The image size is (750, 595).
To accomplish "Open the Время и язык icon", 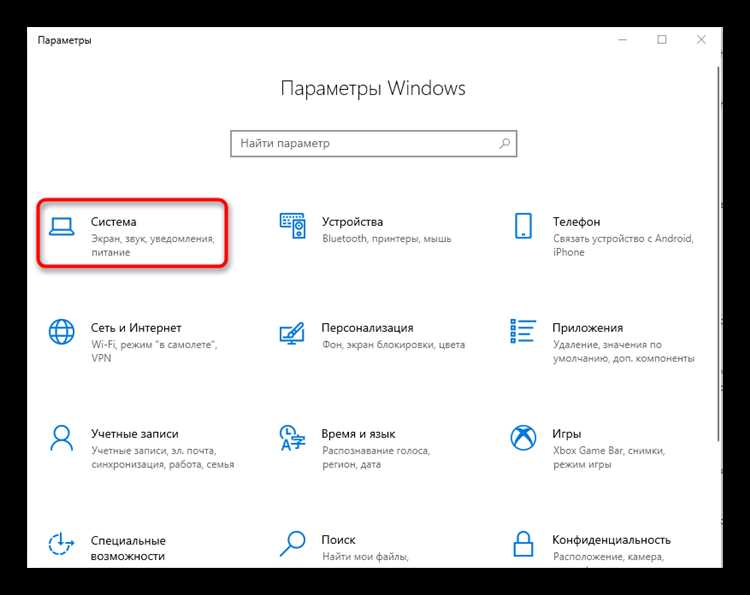I will [x=292, y=438].
